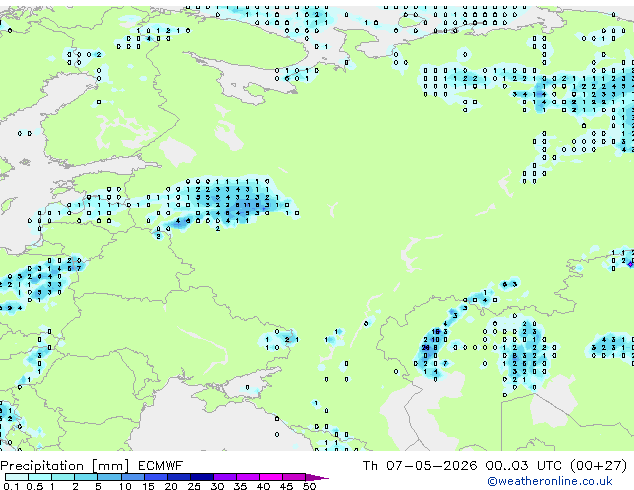Pick the violet 30–35 mm legend swatch
Viewport: 634px width, 490px height.
point(225,477)
